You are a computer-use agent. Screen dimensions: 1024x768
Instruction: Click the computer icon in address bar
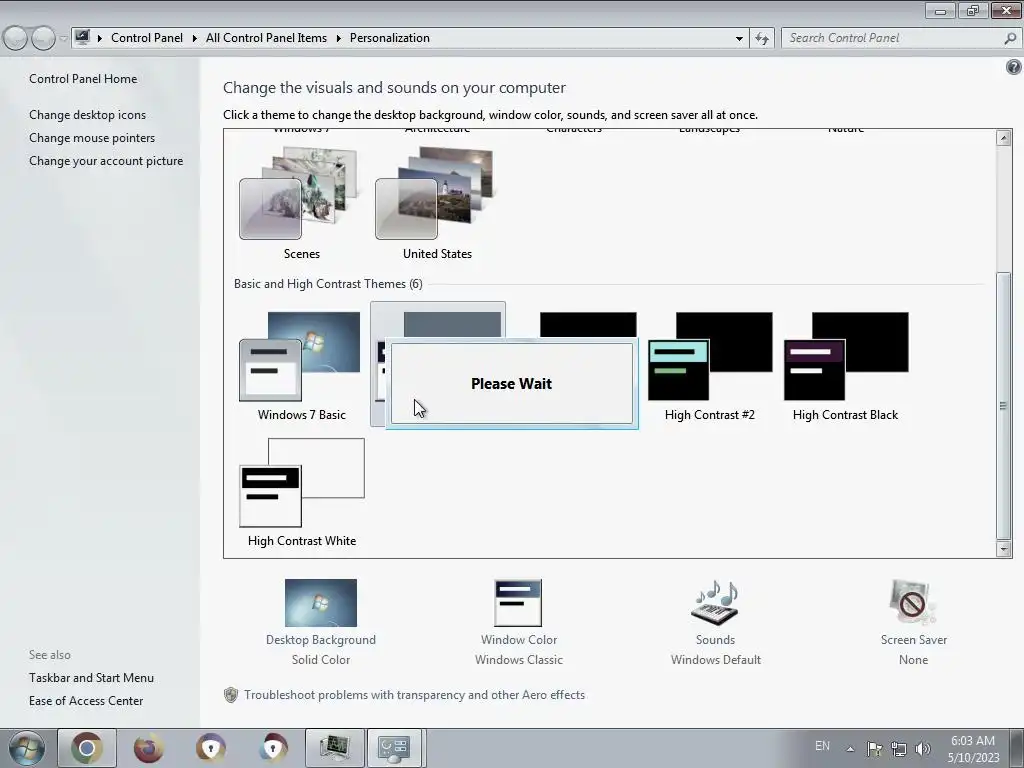click(82, 37)
